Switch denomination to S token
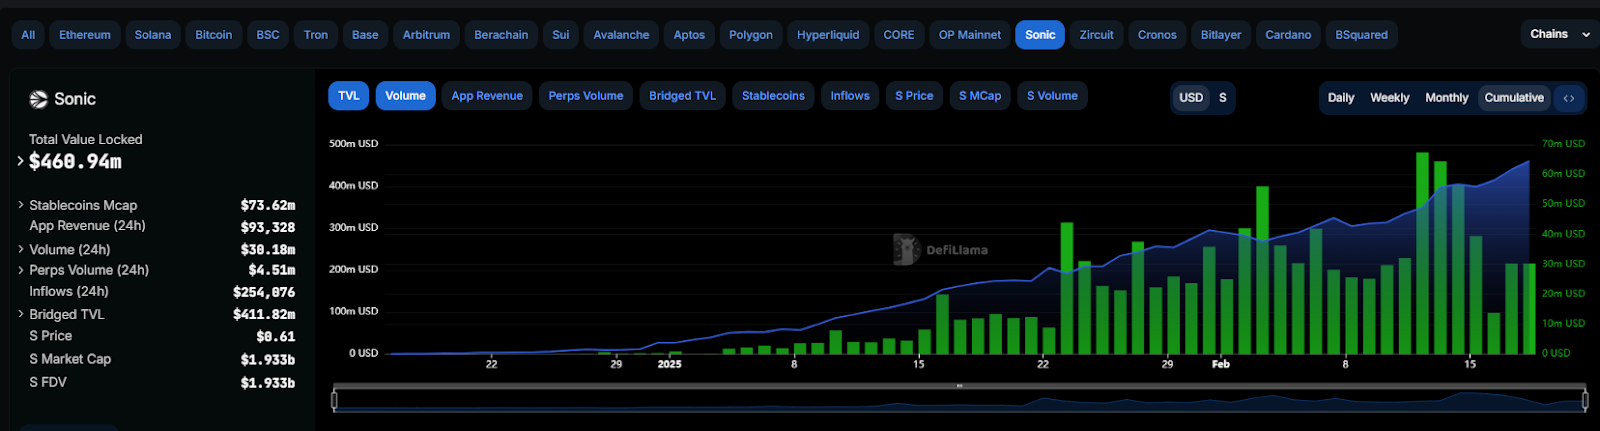 click(x=1222, y=98)
